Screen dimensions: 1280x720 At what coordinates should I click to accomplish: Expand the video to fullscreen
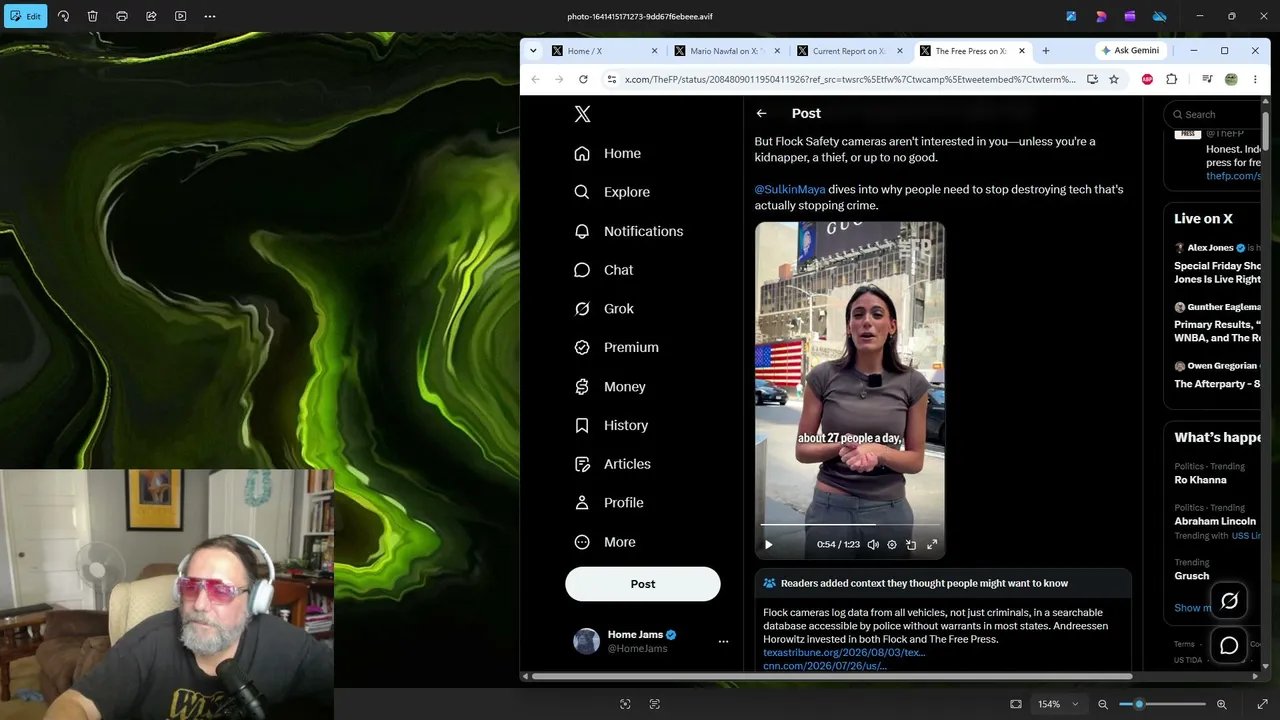(932, 545)
